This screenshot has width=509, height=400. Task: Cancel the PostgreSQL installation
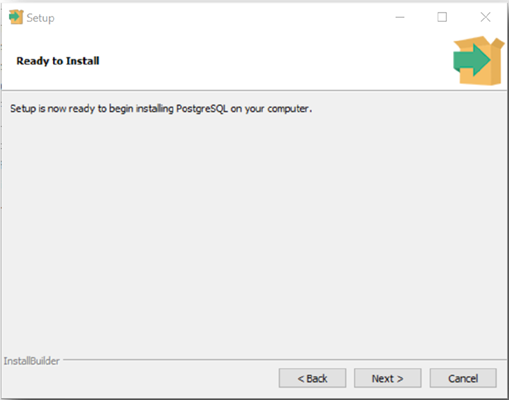point(463,378)
